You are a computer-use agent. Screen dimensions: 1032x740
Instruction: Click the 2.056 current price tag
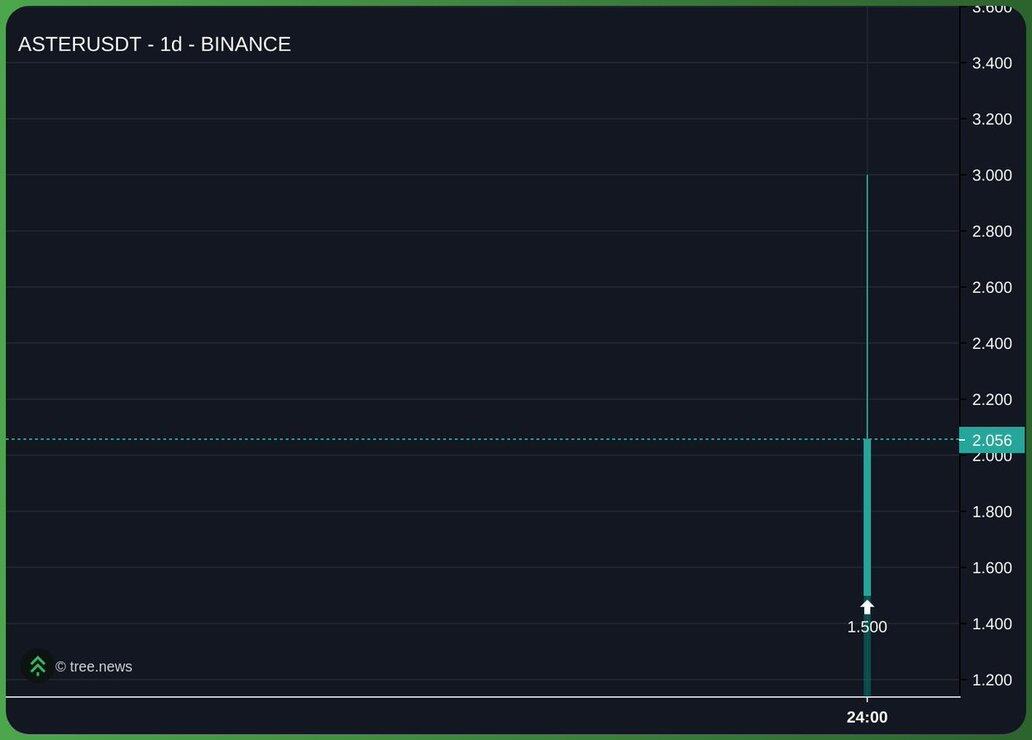(991, 440)
